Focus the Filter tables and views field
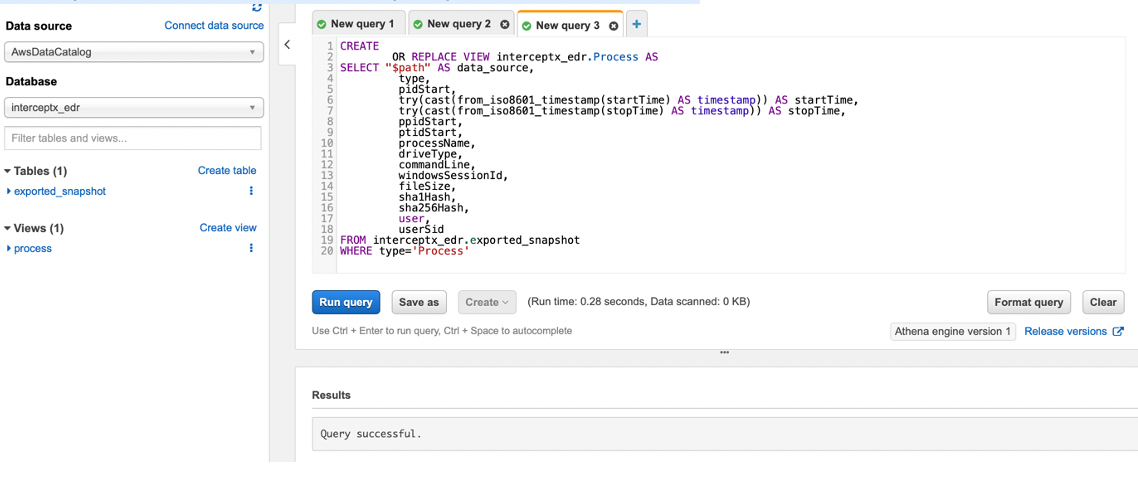This screenshot has height=484, width=1138. click(133, 138)
